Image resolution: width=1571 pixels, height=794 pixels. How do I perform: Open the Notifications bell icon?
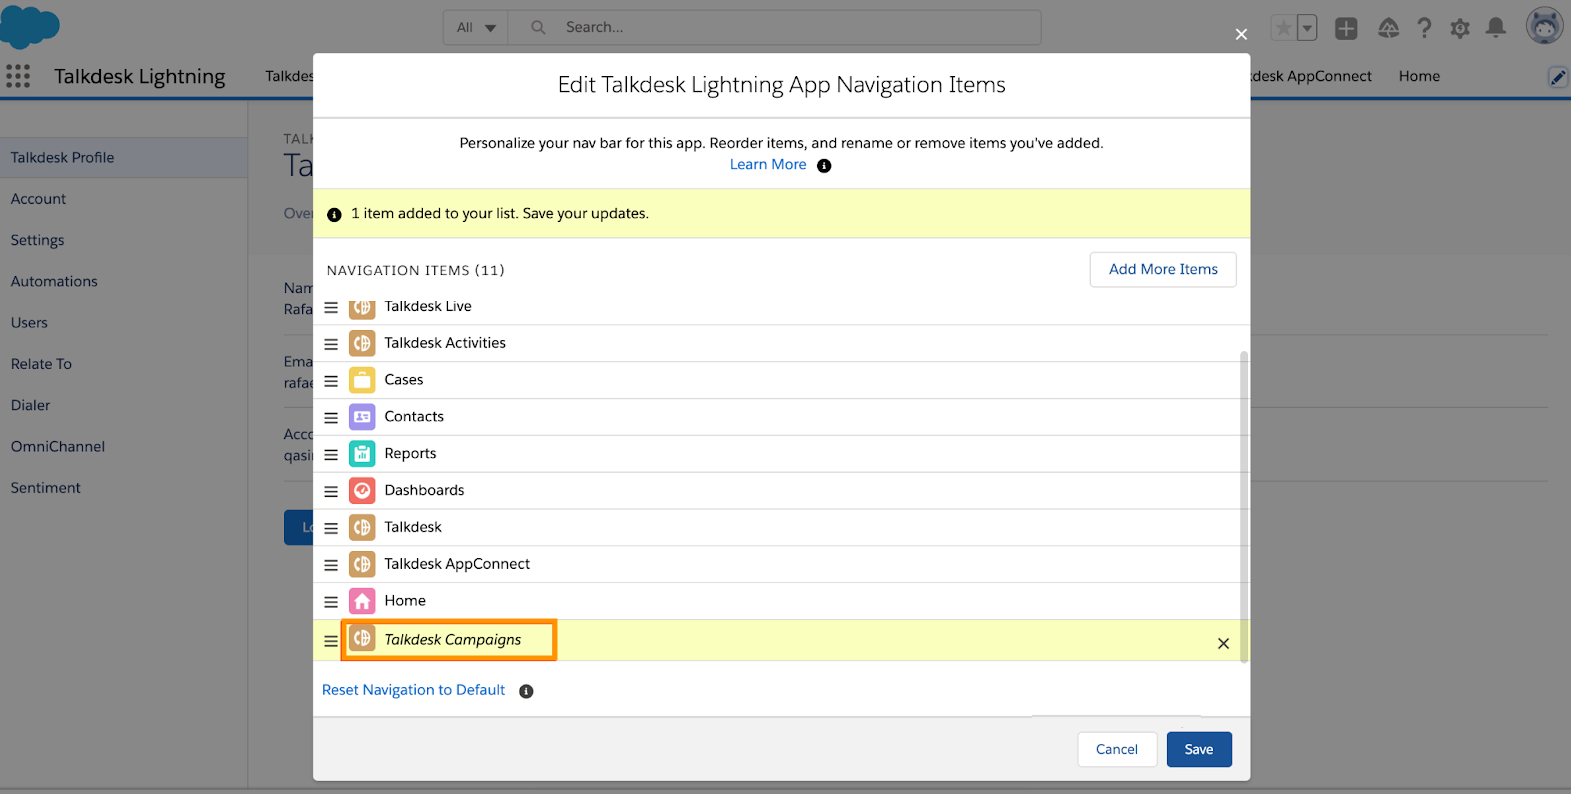click(x=1496, y=28)
